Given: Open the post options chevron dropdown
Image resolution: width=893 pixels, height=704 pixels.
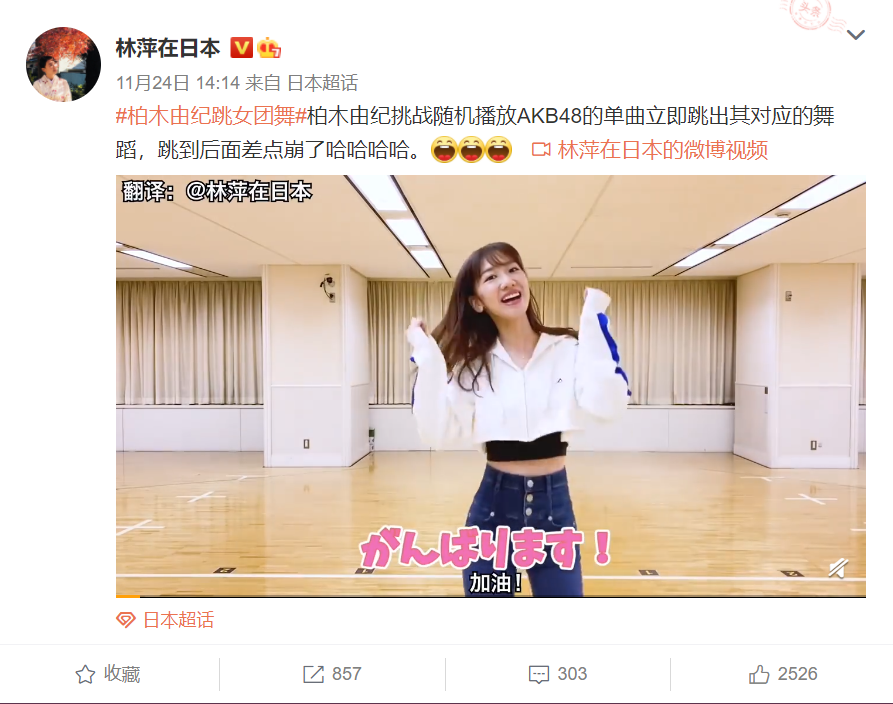Looking at the screenshot, I should [855, 35].
